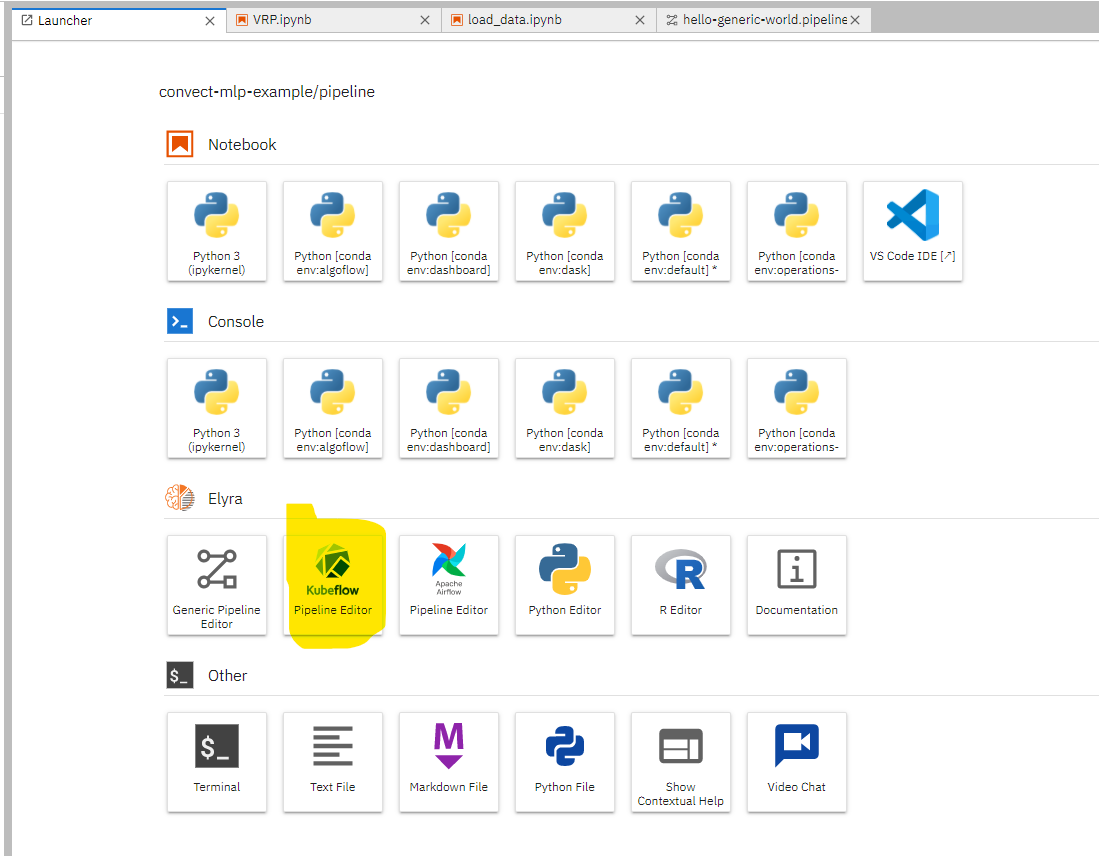Click the Elyra section heading
Viewport: 1099px width, 856px height.
(225, 498)
